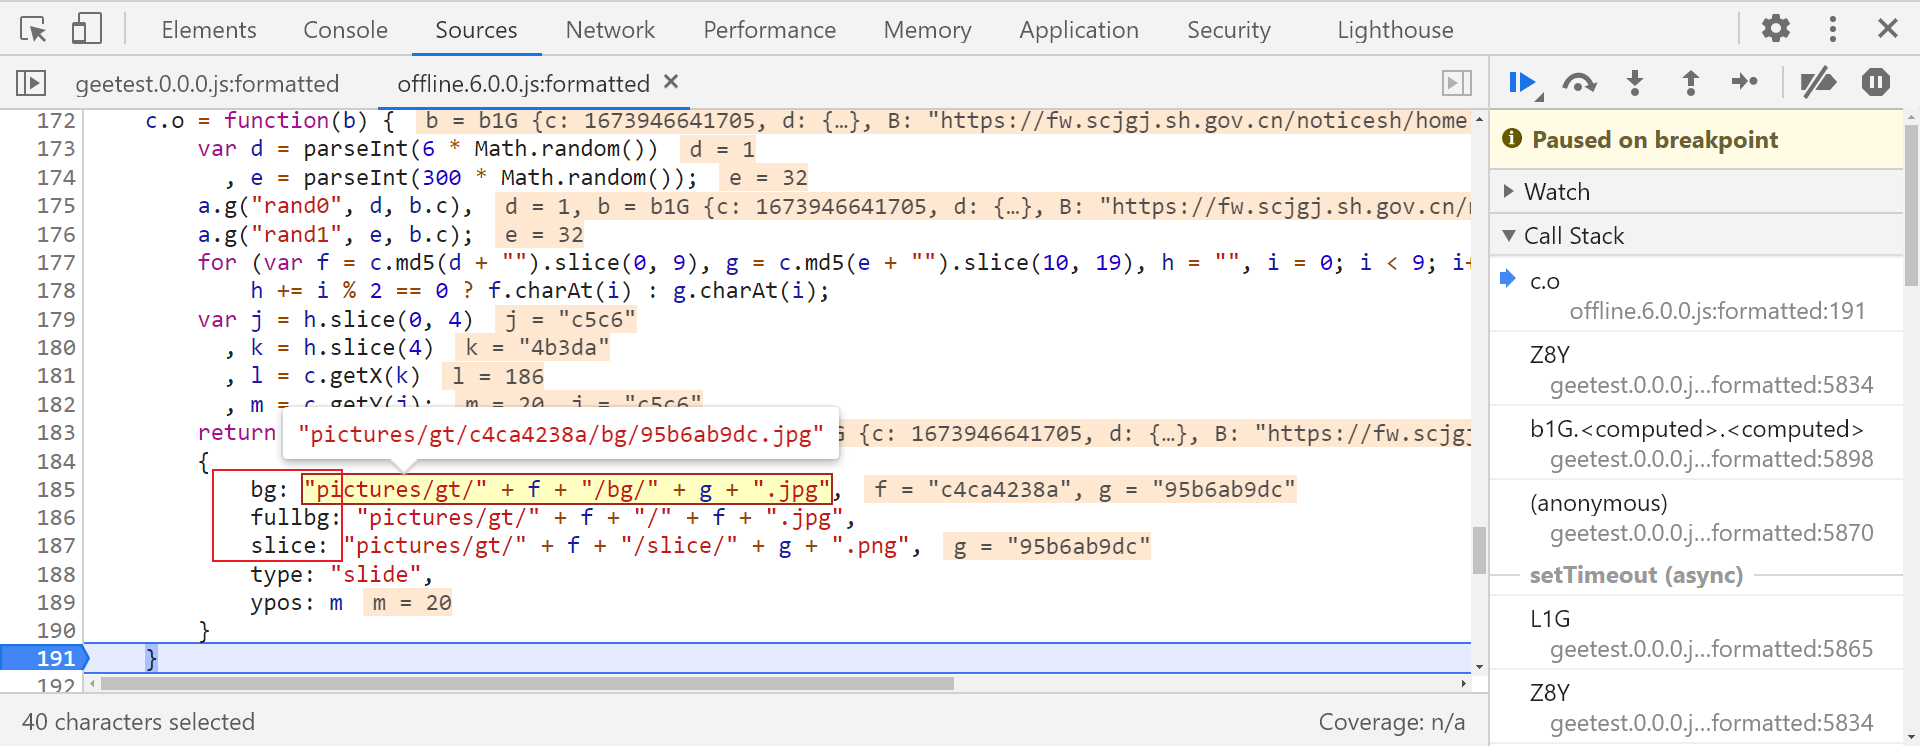Switch to the Elements tab
Image resolution: width=1920 pixels, height=746 pixels.
[209, 30]
